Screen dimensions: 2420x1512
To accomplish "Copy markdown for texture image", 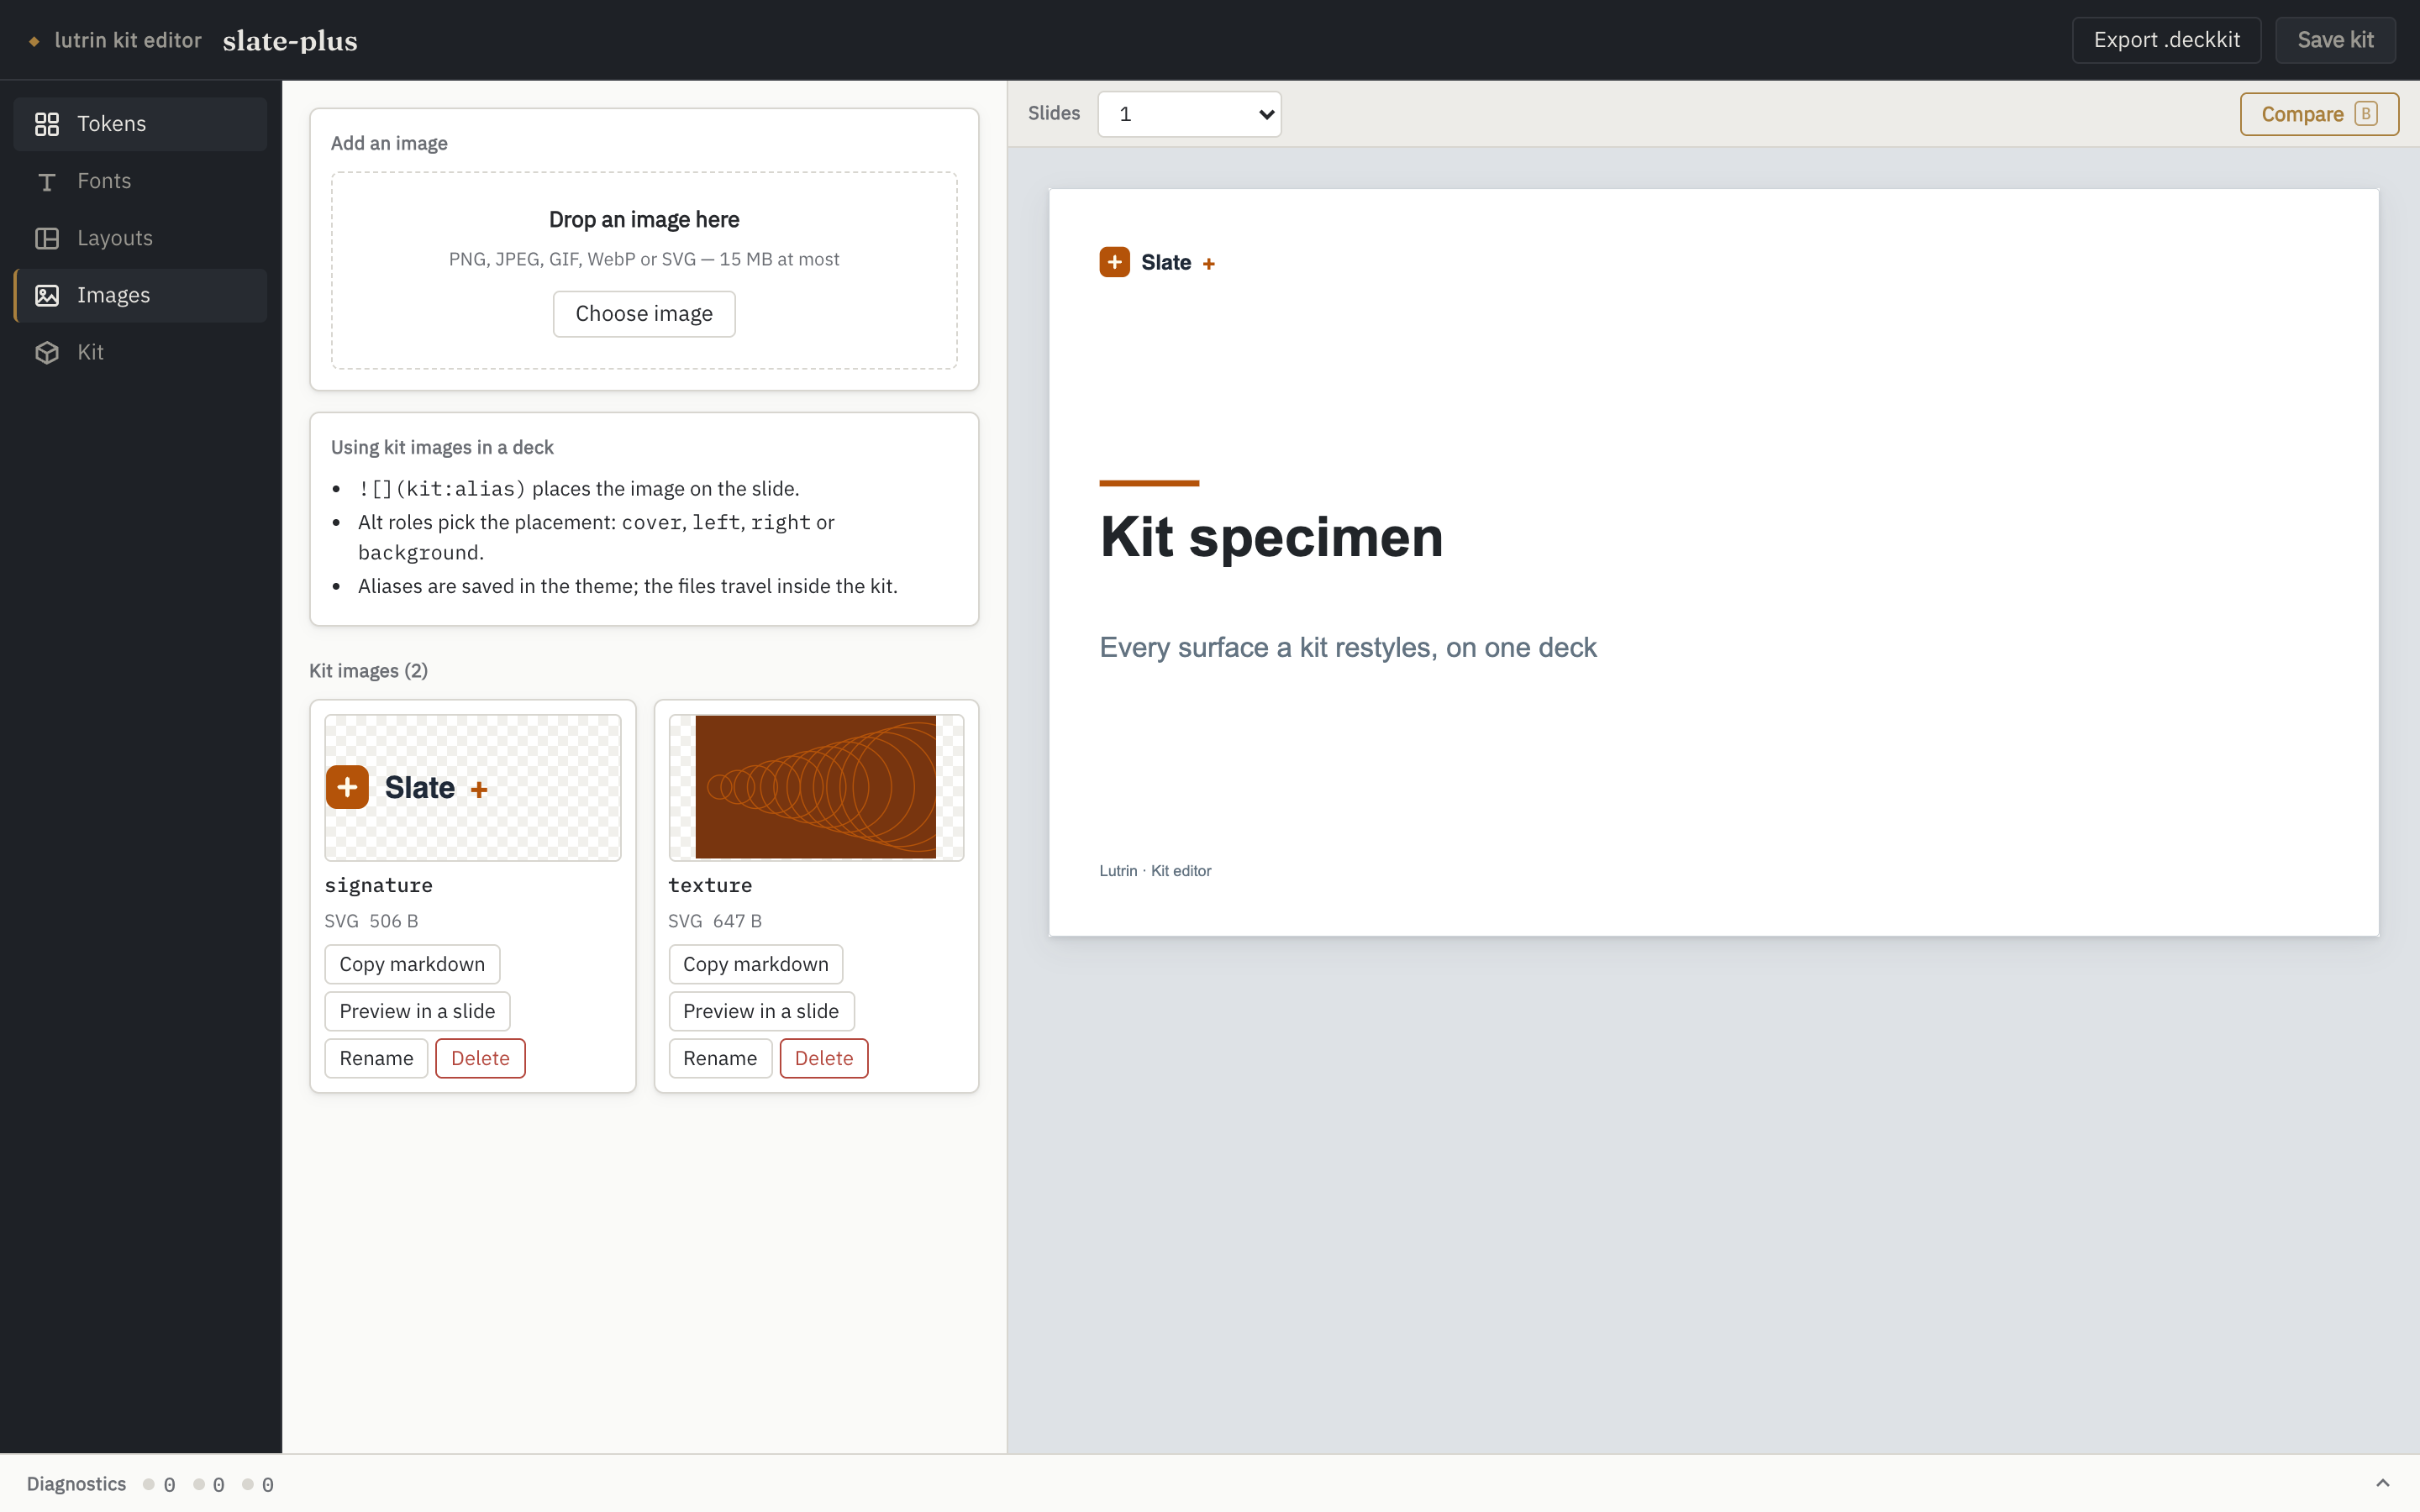I will point(755,964).
